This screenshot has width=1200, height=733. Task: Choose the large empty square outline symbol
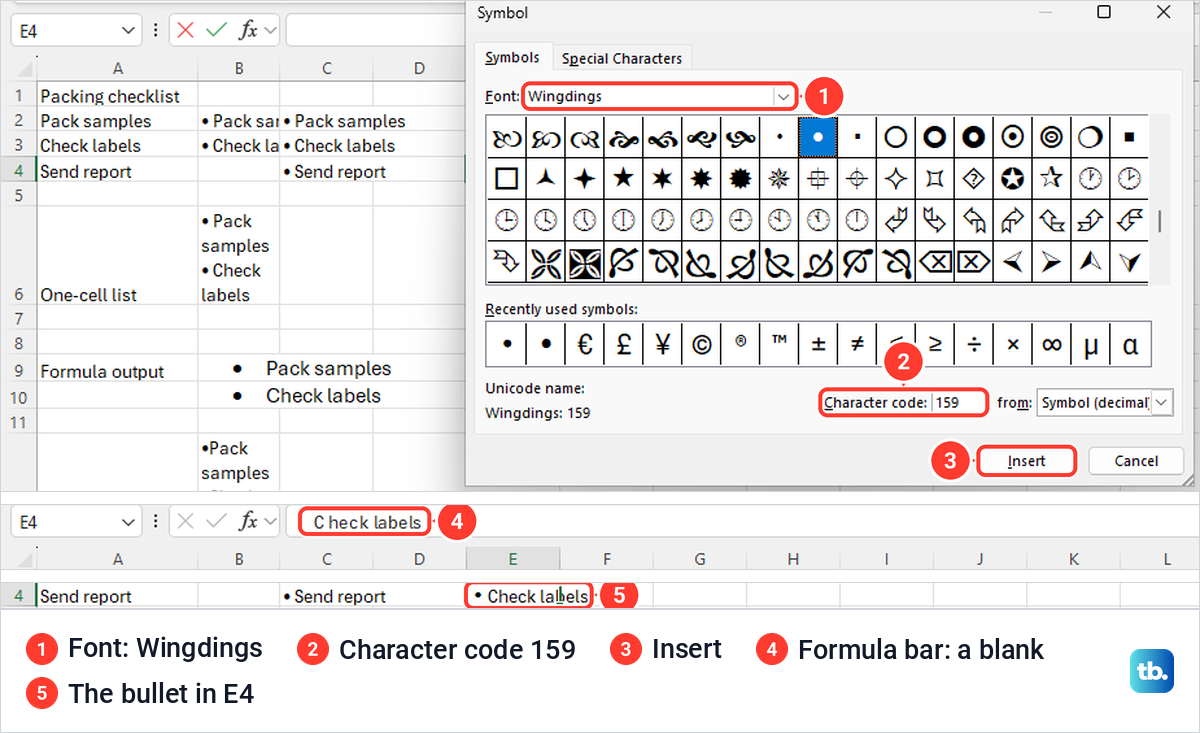(x=507, y=178)
